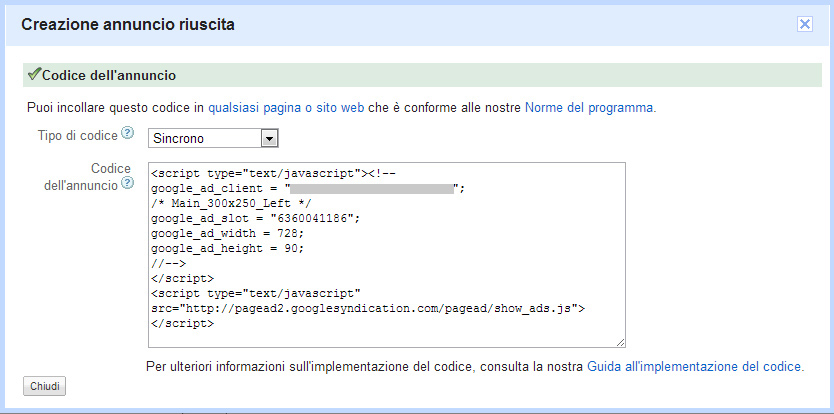The width and height of the screenshot is (834, 414).
Task: Click the google_ad_height line in the code
Action: click(x=227, y=247)
